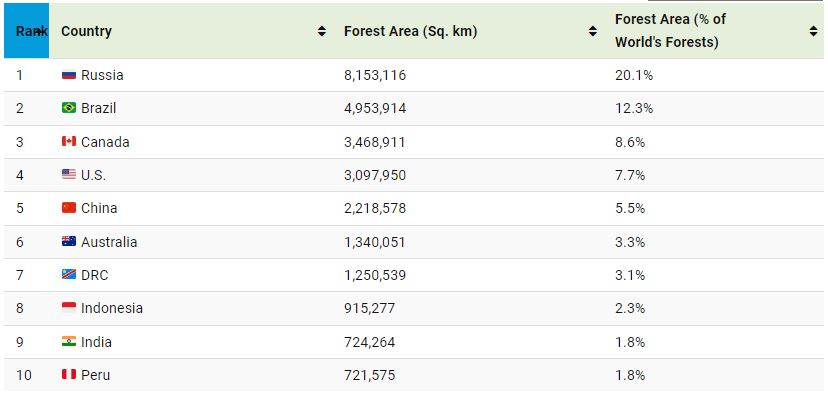Click the India flag icon
The image size is (828, 405).
(69, 342)
